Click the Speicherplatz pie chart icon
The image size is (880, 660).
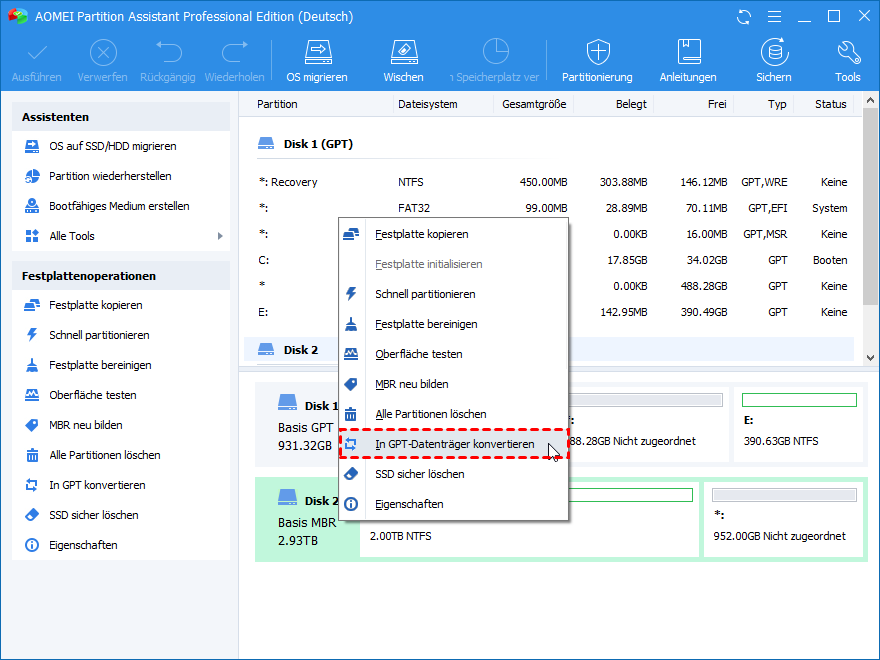click(x=496, y=52)
